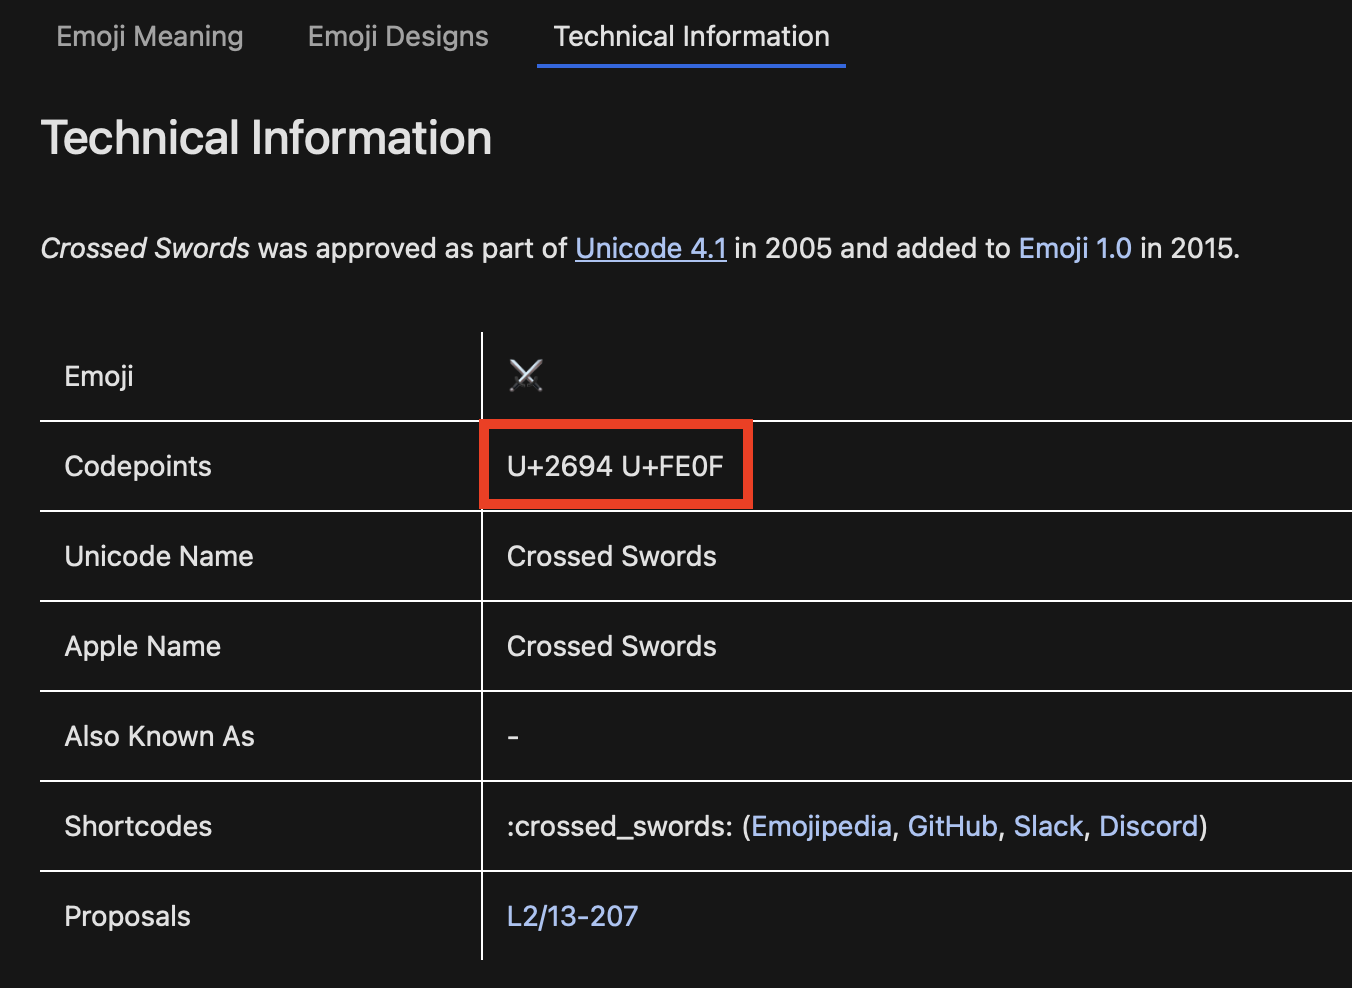This screenshot has height=988, width=1352.
Task: Open the Emoji Designs tab
Action: point(398,37)
